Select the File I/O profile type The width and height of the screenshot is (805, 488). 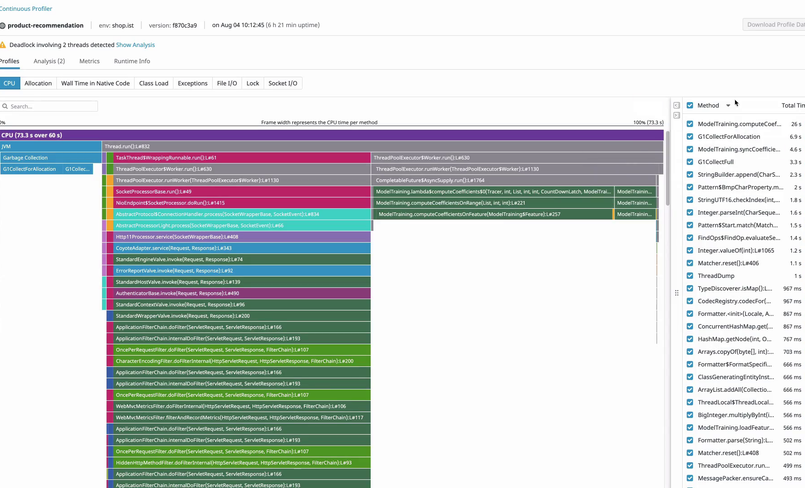coord(227,83)
